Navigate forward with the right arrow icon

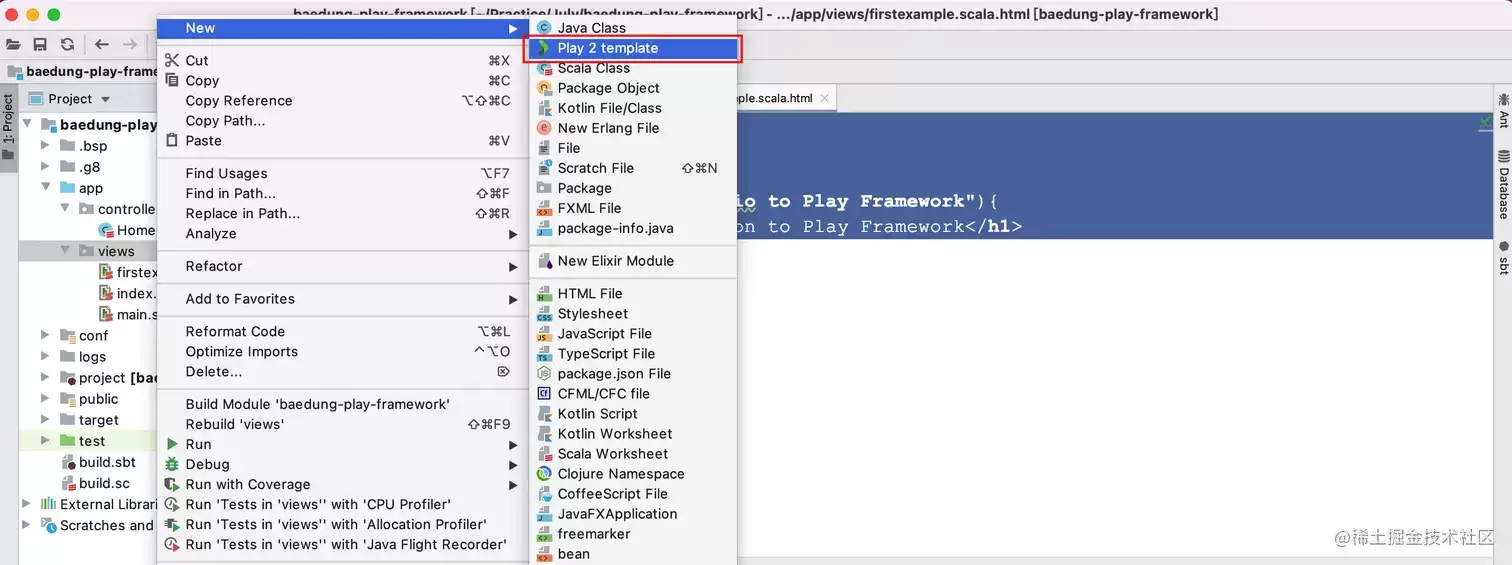pyautogui.click(x=130, y=44)
